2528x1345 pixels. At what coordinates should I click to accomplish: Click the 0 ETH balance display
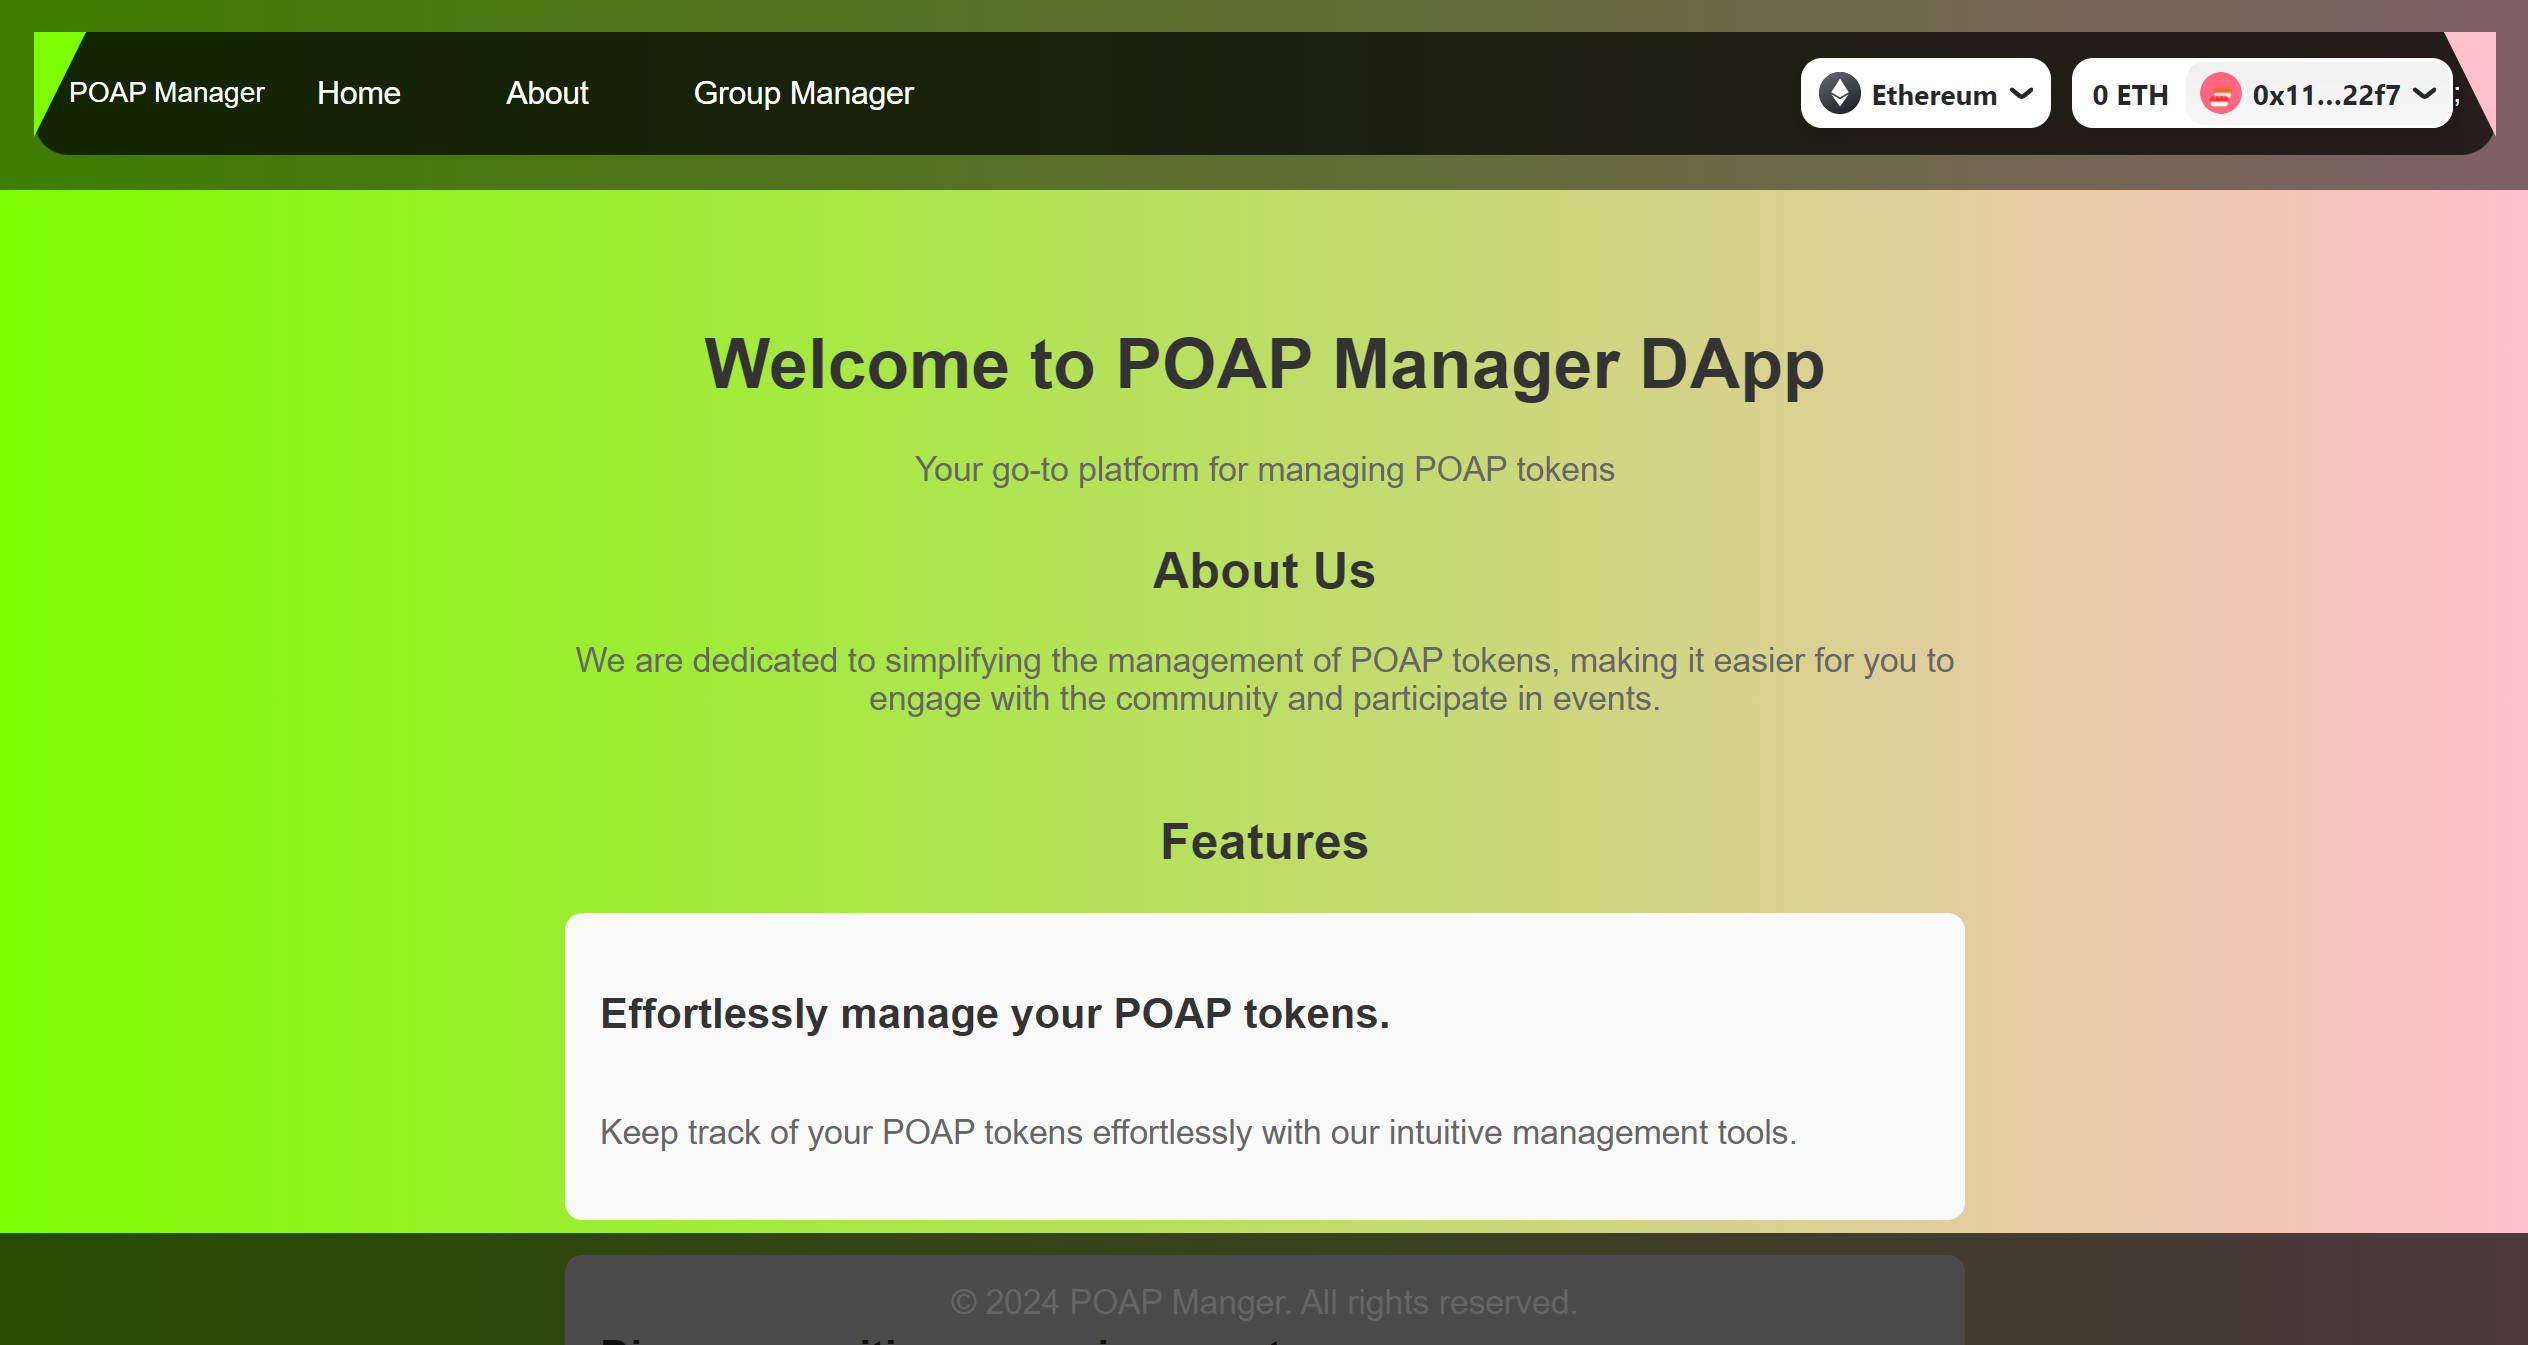(x=2130, y=94)
